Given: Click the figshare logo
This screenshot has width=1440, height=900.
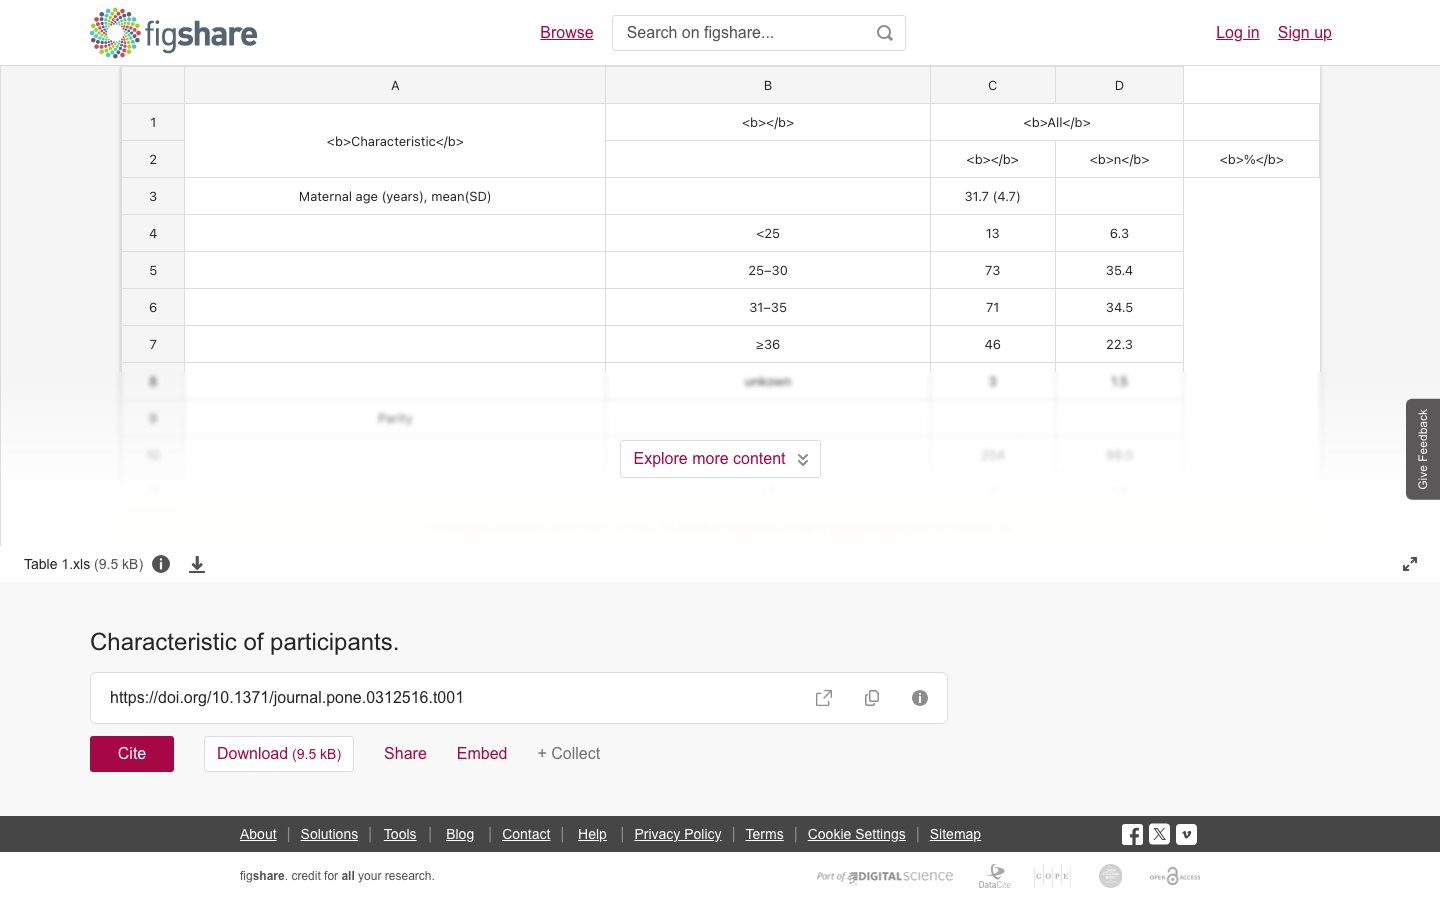Looking at the screenshot, I should coord(173,33).
